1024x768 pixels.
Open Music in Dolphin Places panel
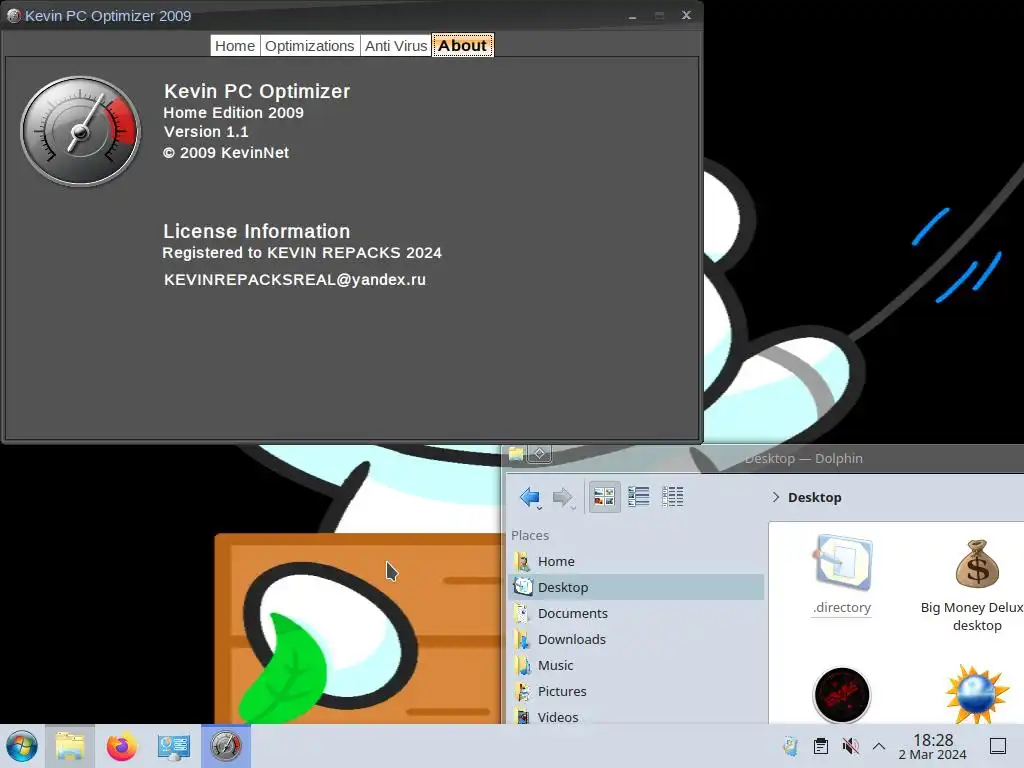point(636,665)
